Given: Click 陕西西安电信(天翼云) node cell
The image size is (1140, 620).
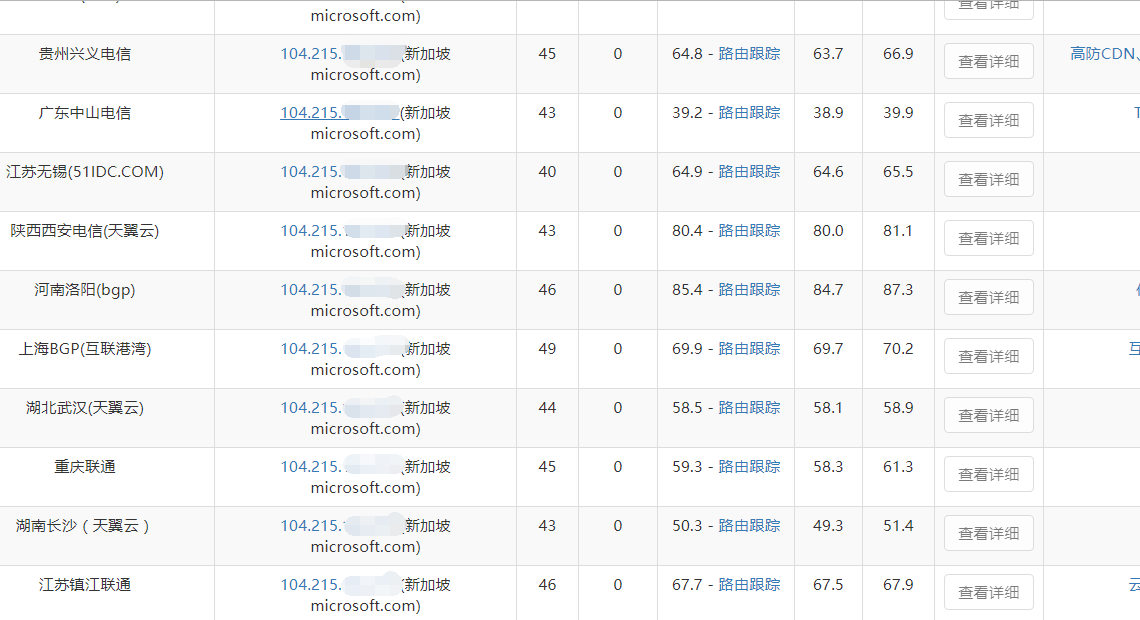Looking at the screenshot, I should pyautogui.click(x=85, y=230).
